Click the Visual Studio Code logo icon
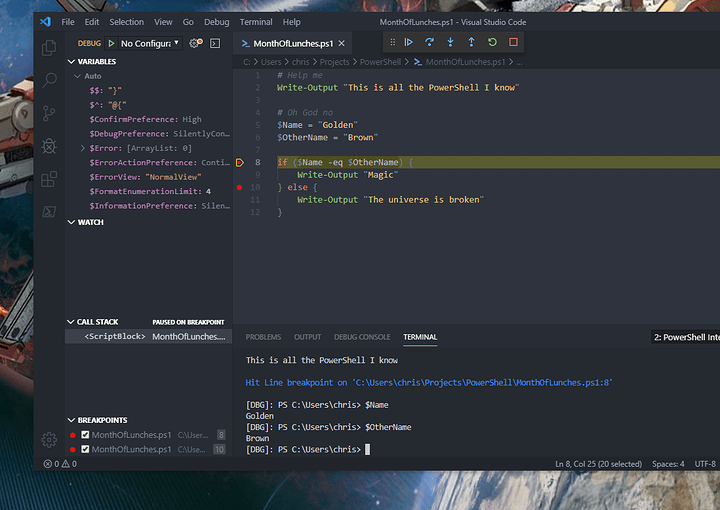720x510 pixels. point(45,22)
